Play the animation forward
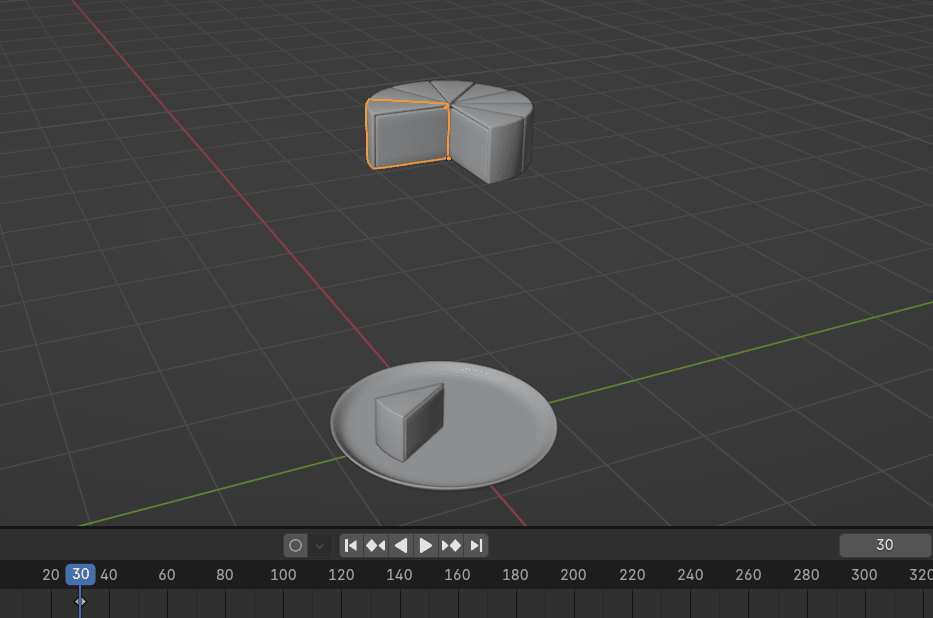Viewport: 933px width, 618px height. (x=426, y=545)
